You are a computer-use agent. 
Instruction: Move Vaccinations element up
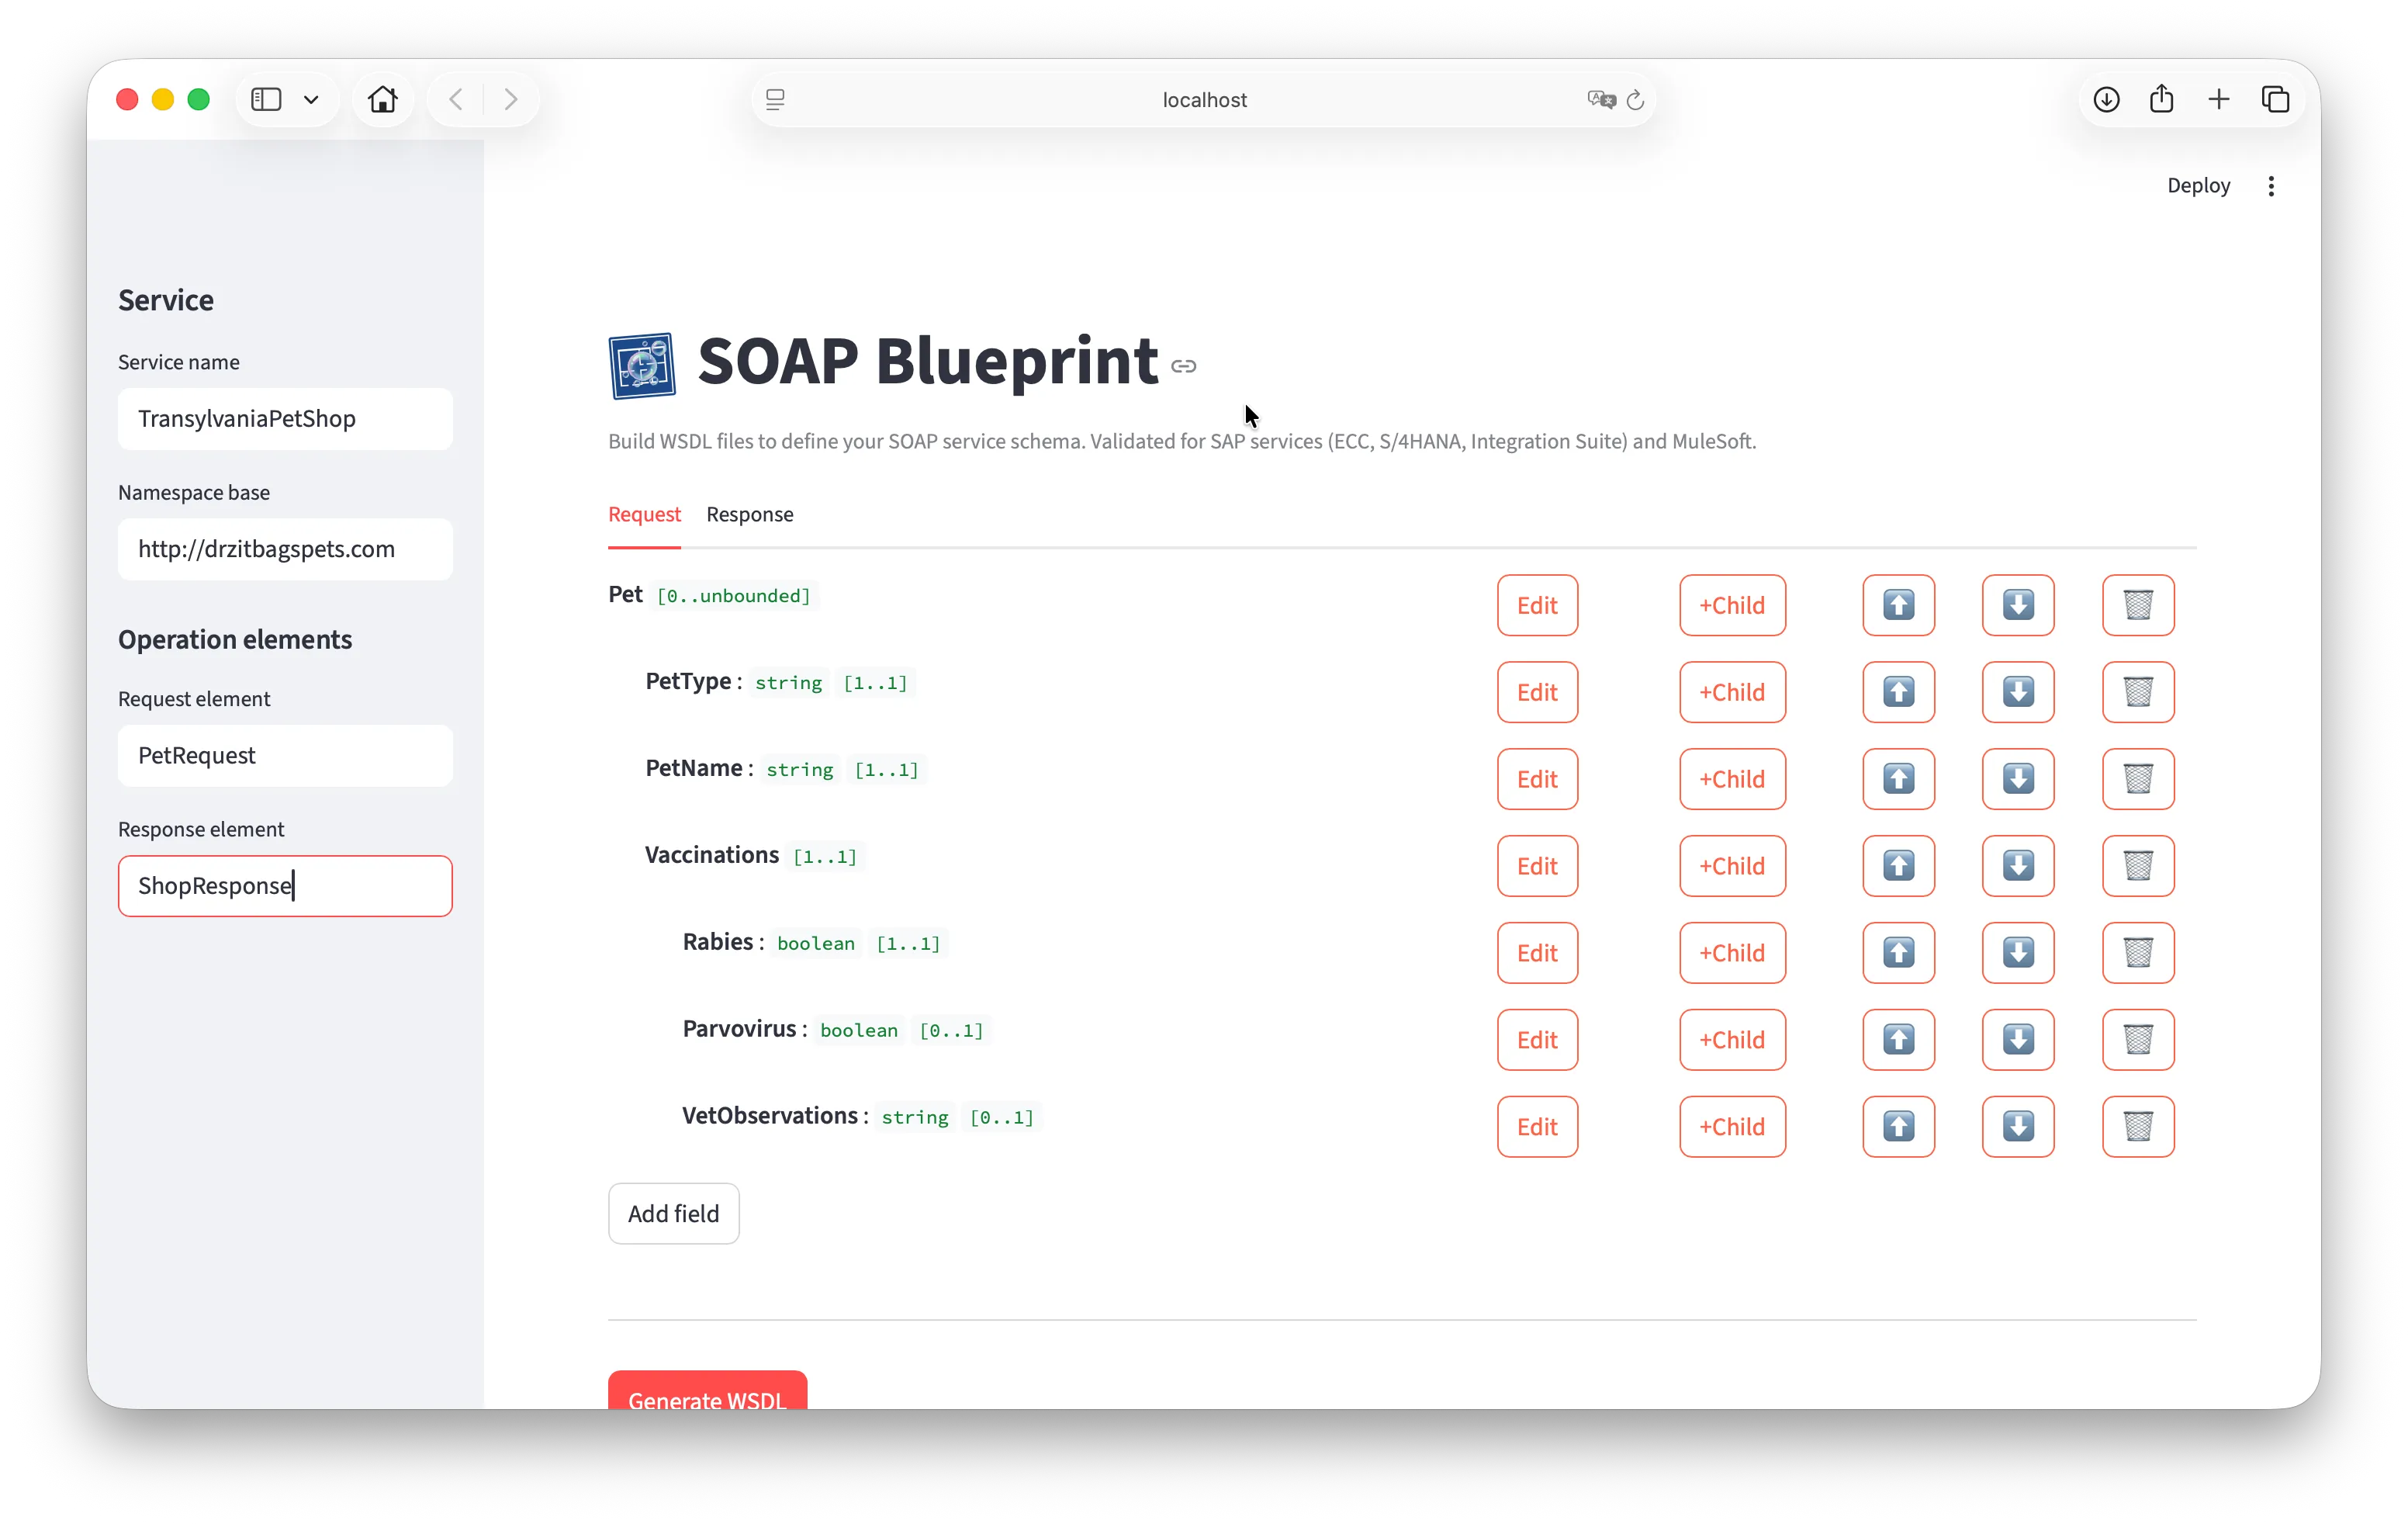(x=1898, y=866)
